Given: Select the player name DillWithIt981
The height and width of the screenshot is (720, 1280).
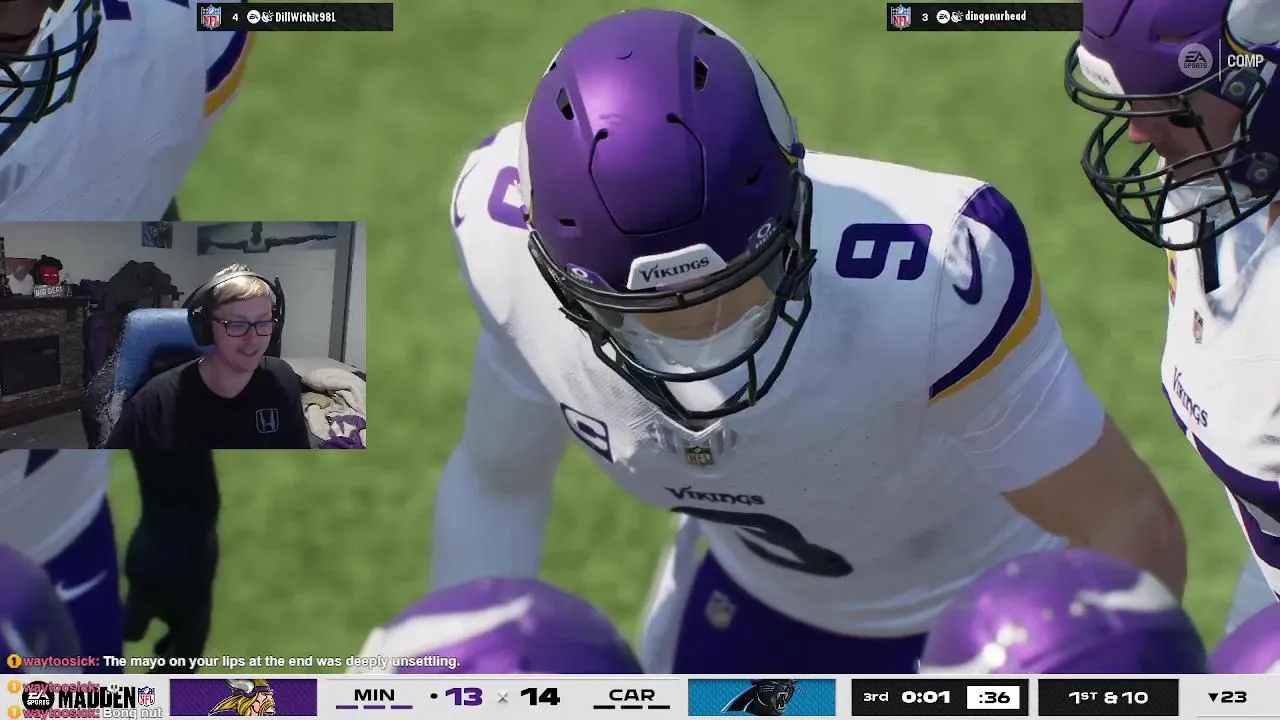Looking at the screenshot, I should tap(305, 17).
